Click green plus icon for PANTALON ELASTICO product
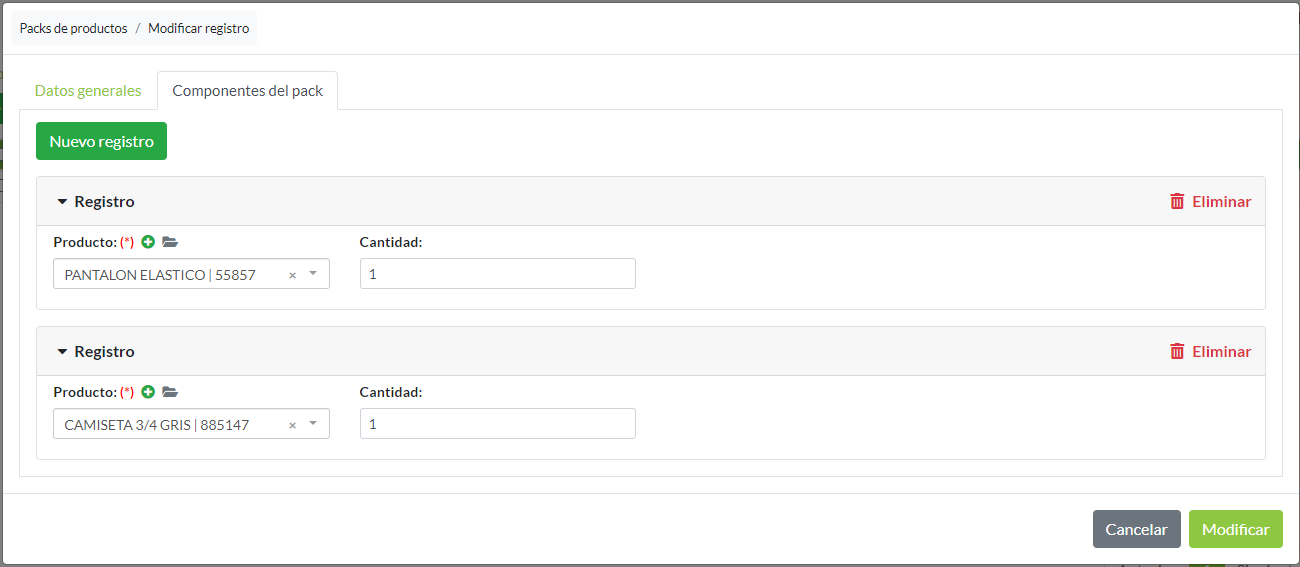Screen dimensions: 1300x567 pyautogui.click(x=148, y=242)
